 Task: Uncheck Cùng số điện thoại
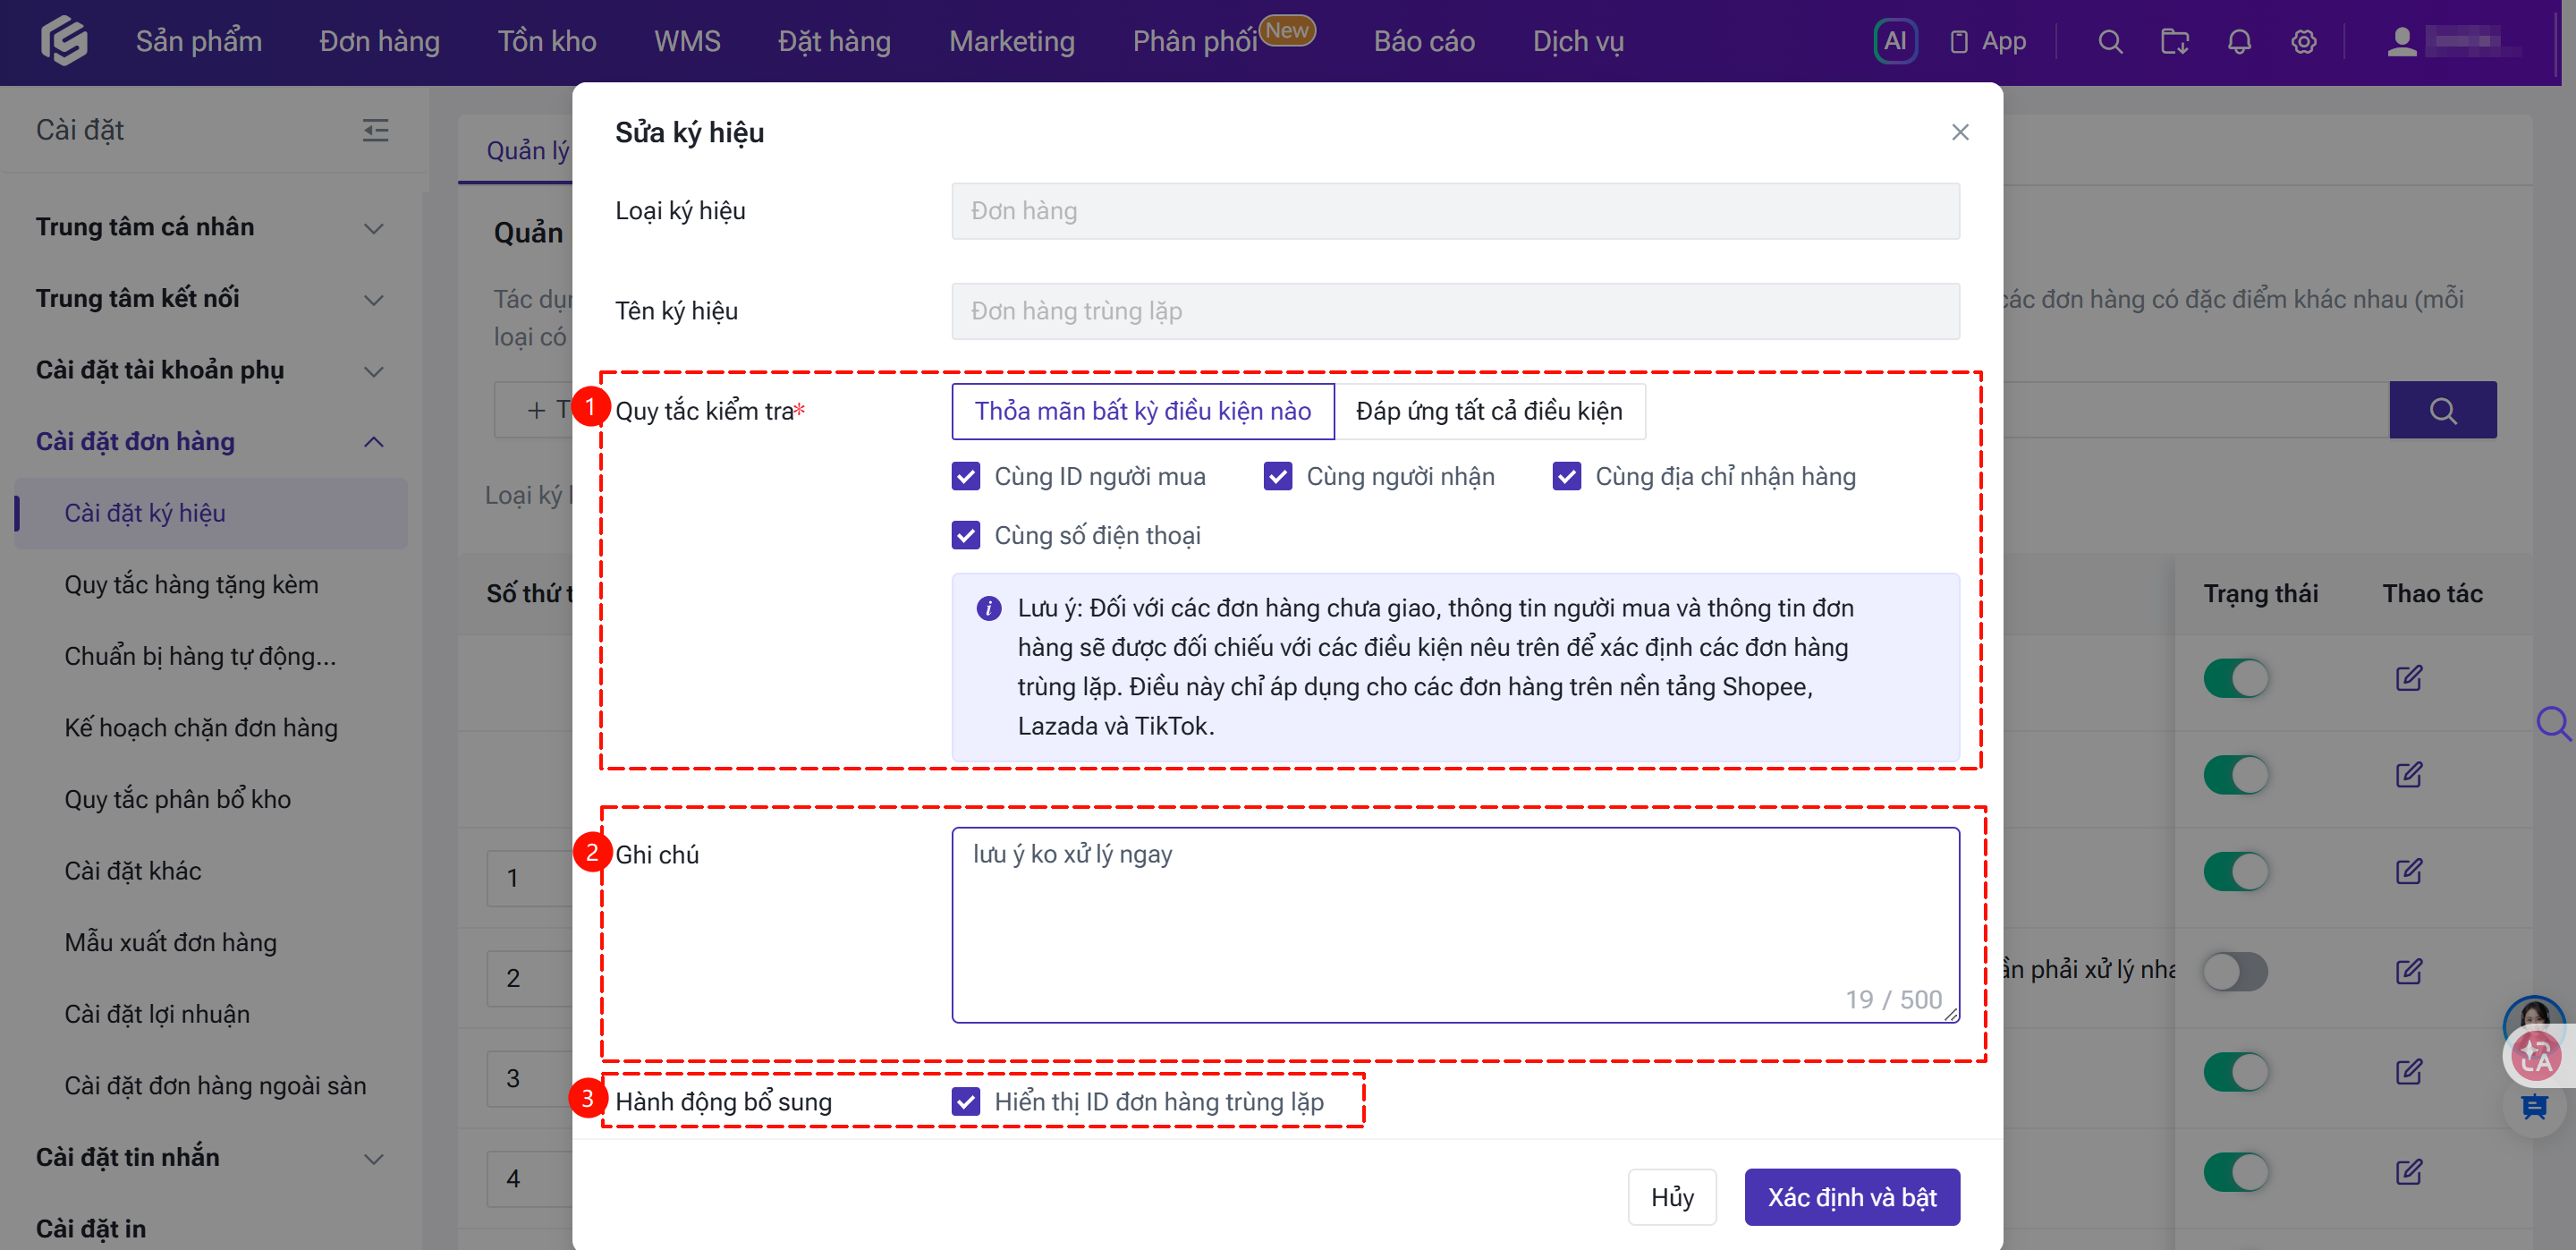(x=966, y=536)
